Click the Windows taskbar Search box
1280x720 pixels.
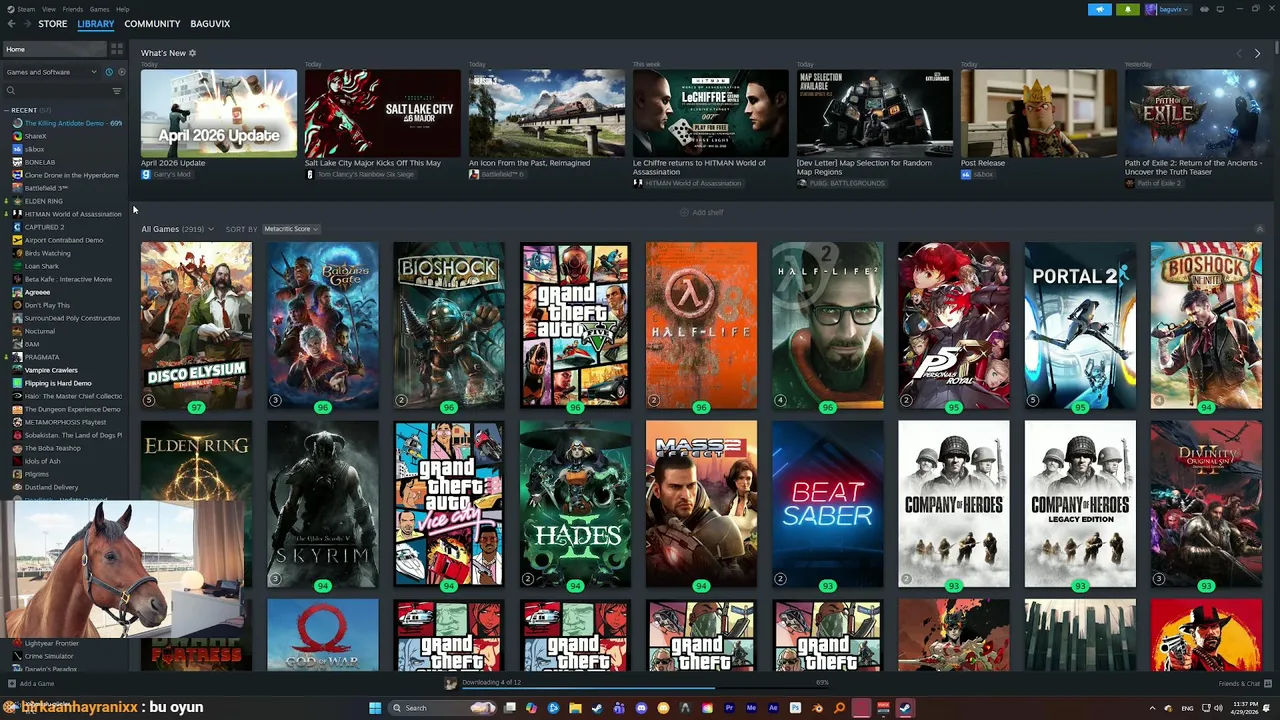coord(443,708)
